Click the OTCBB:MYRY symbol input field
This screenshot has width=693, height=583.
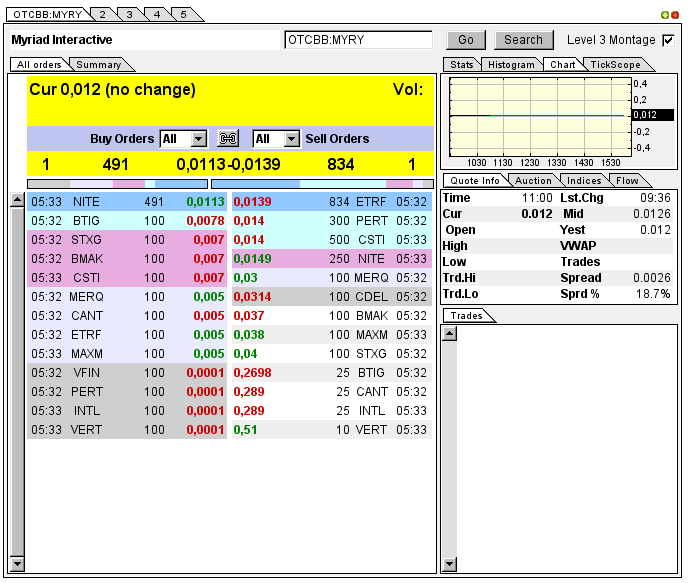click(x=358, y=40)
